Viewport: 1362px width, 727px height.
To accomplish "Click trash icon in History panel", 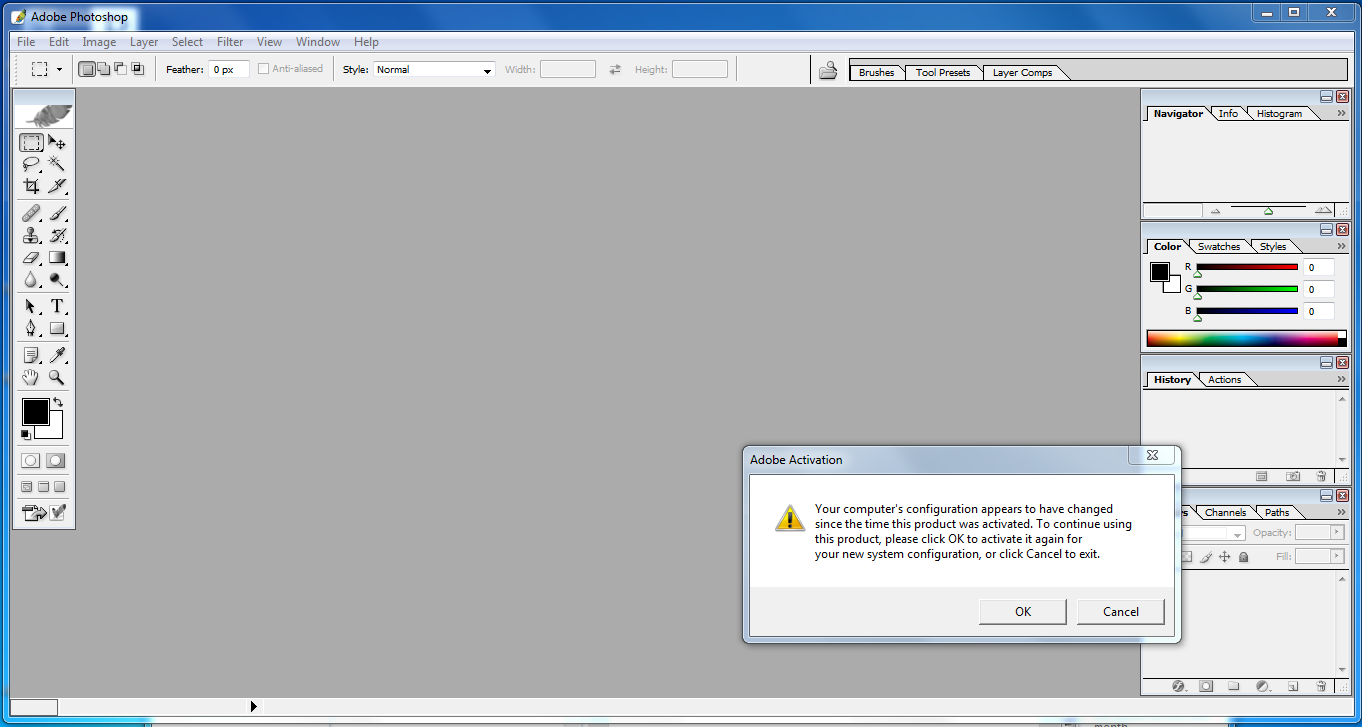I will point(1321,477).
